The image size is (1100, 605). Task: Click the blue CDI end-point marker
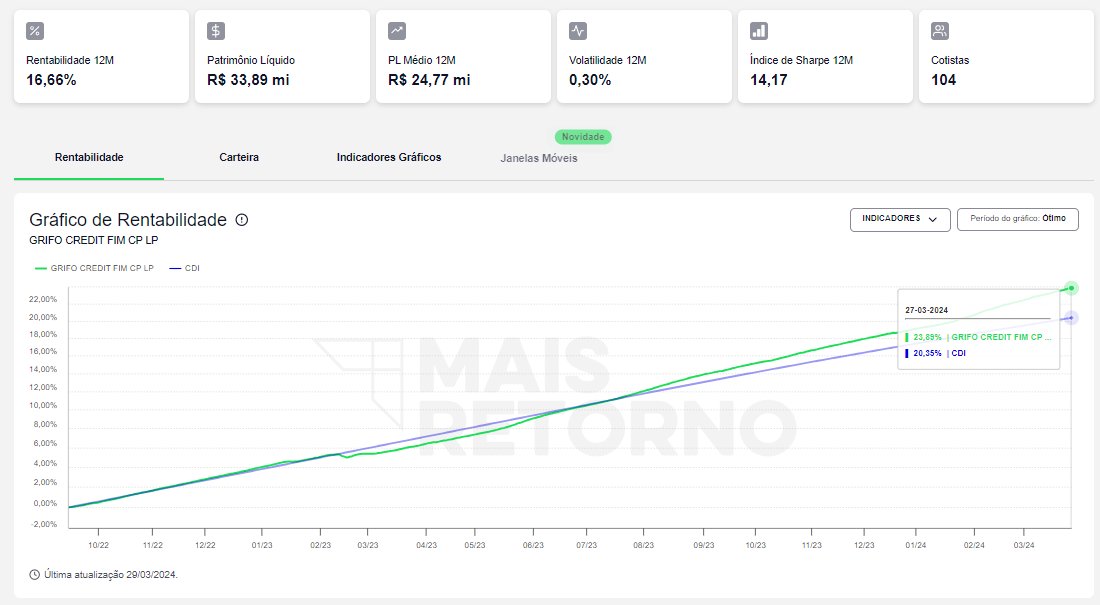tap(1071, 318)
